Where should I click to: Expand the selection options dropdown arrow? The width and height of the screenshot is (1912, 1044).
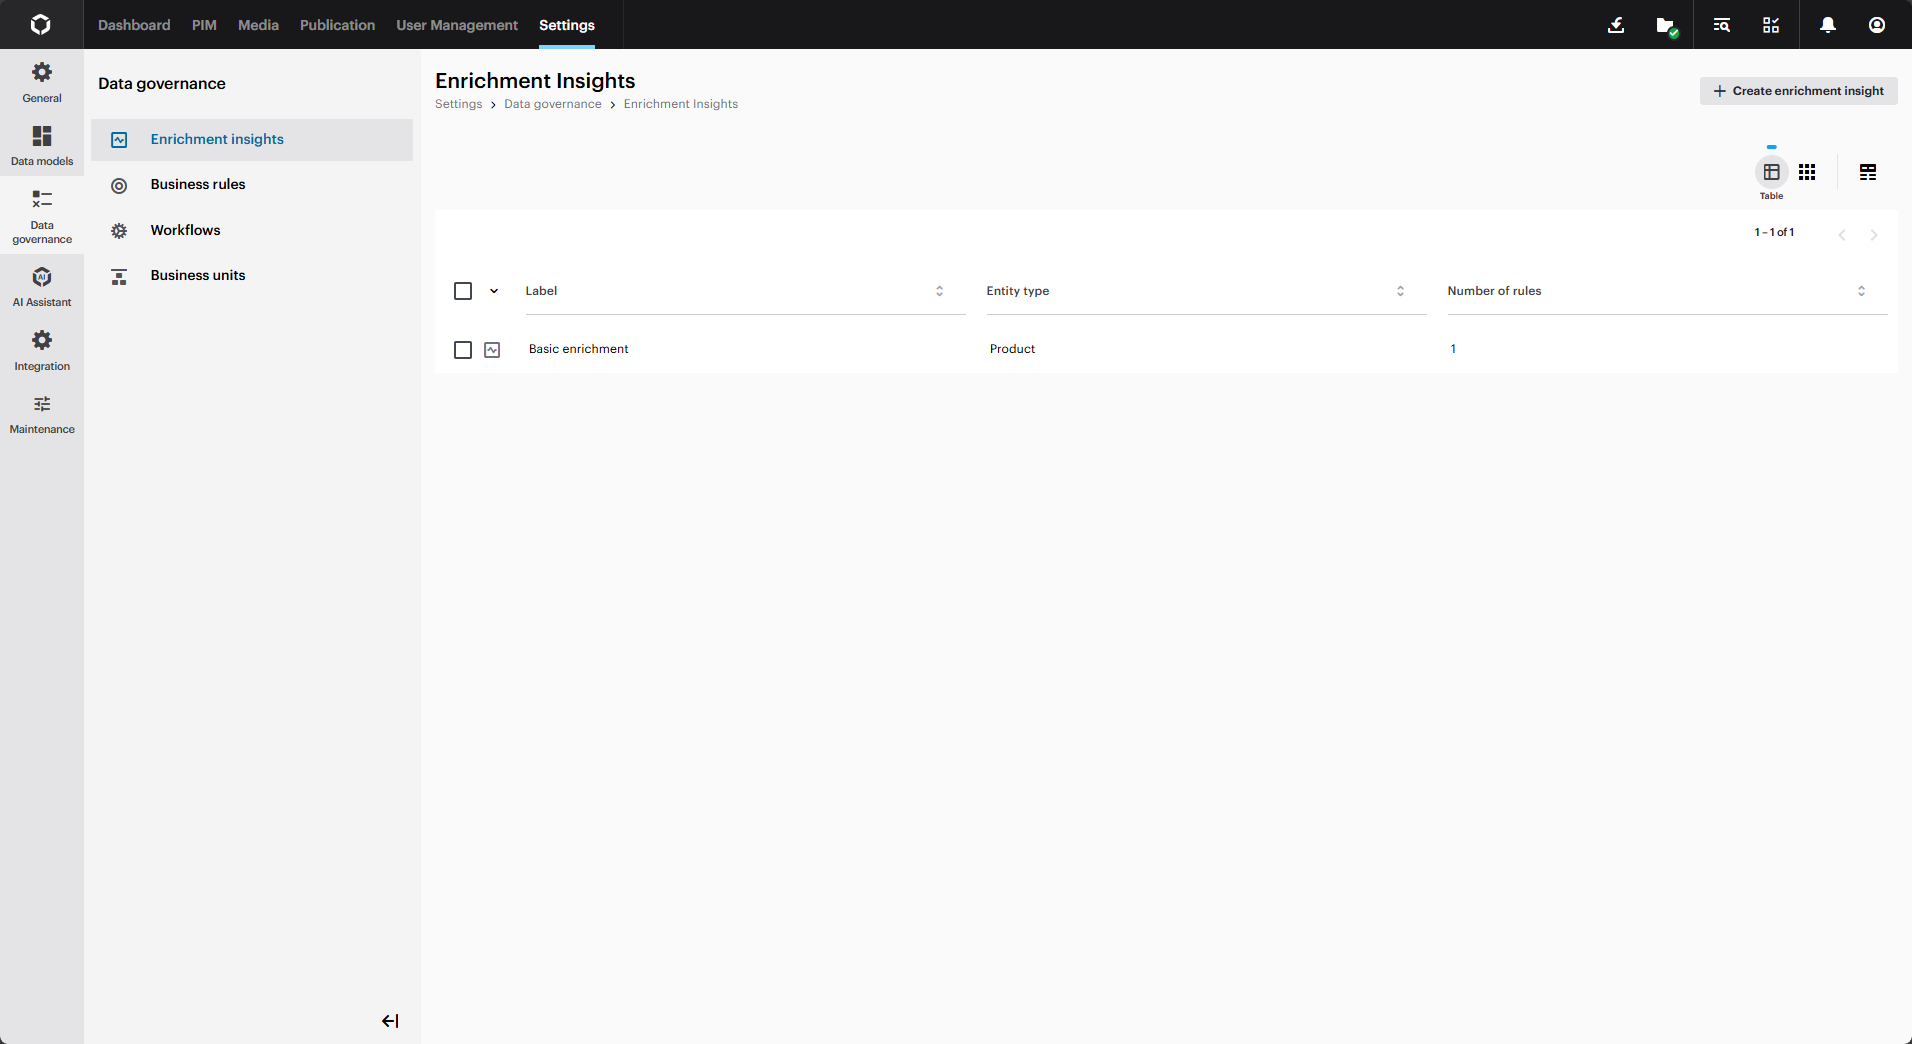(x=492, y=291)
